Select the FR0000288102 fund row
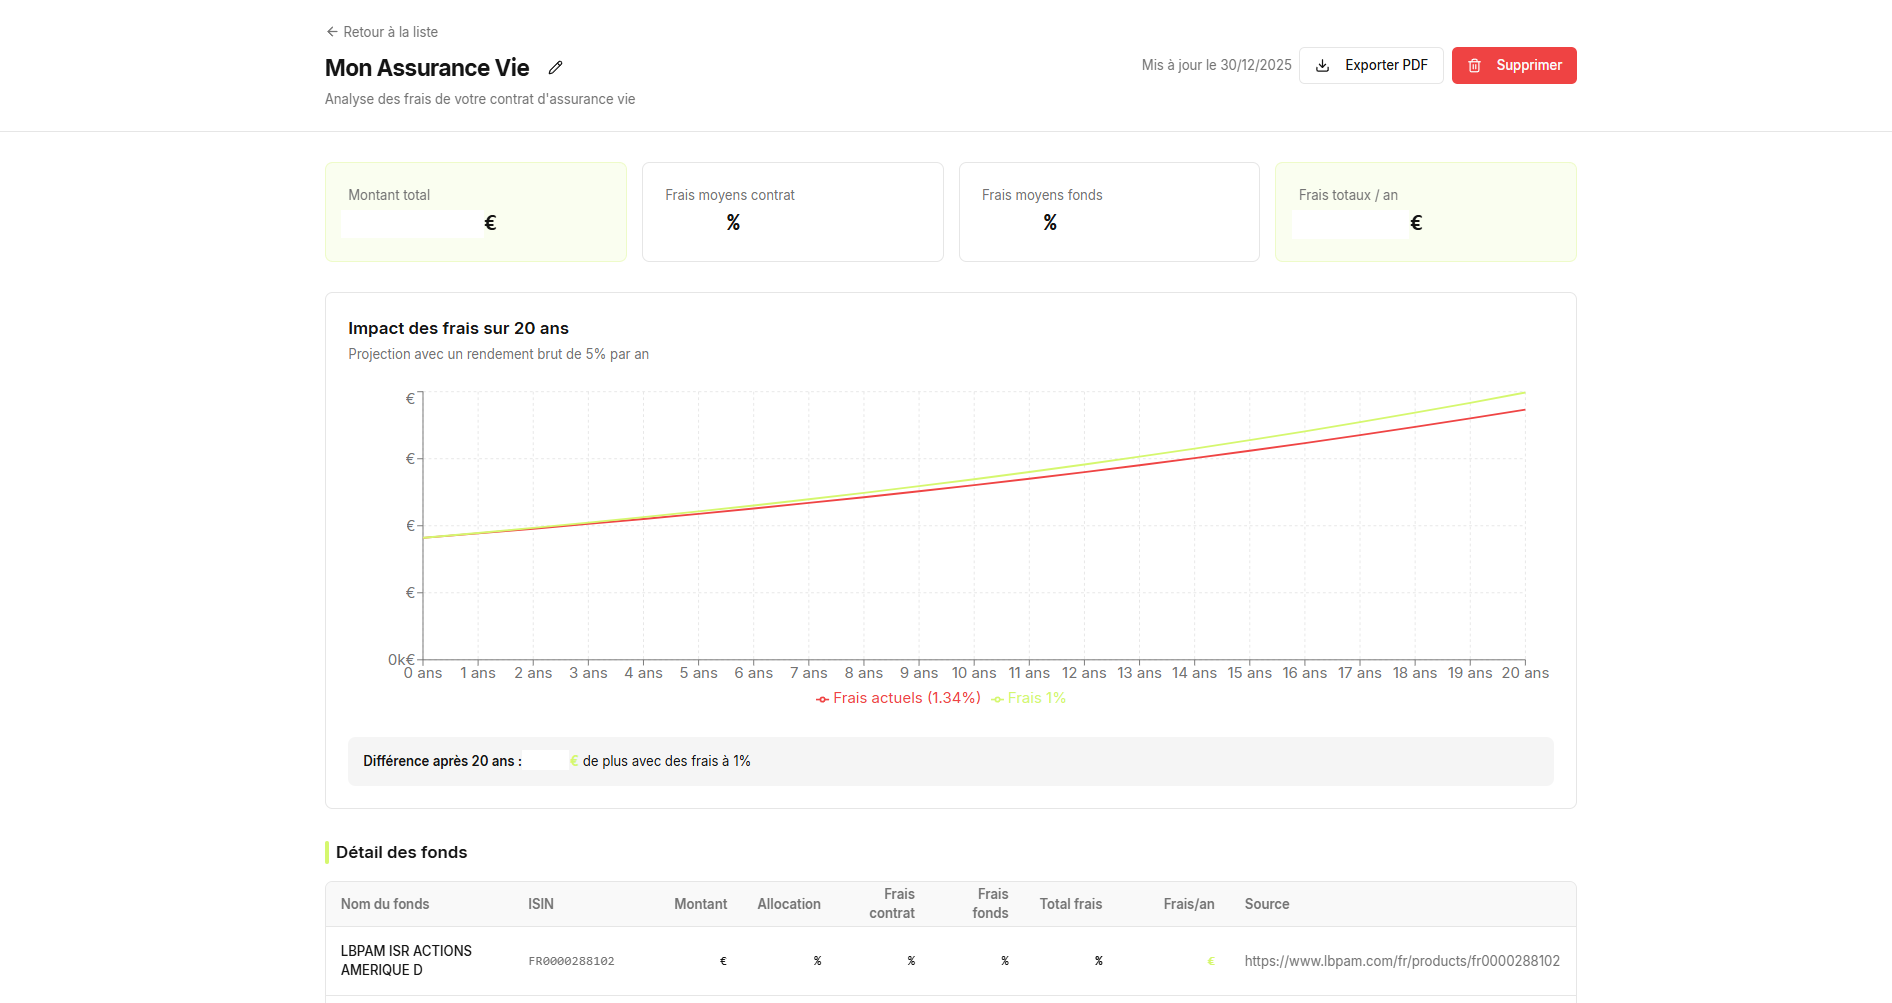Image resolution: width=1892 pixels, height=1003 pixels. [x=949, y=960]
